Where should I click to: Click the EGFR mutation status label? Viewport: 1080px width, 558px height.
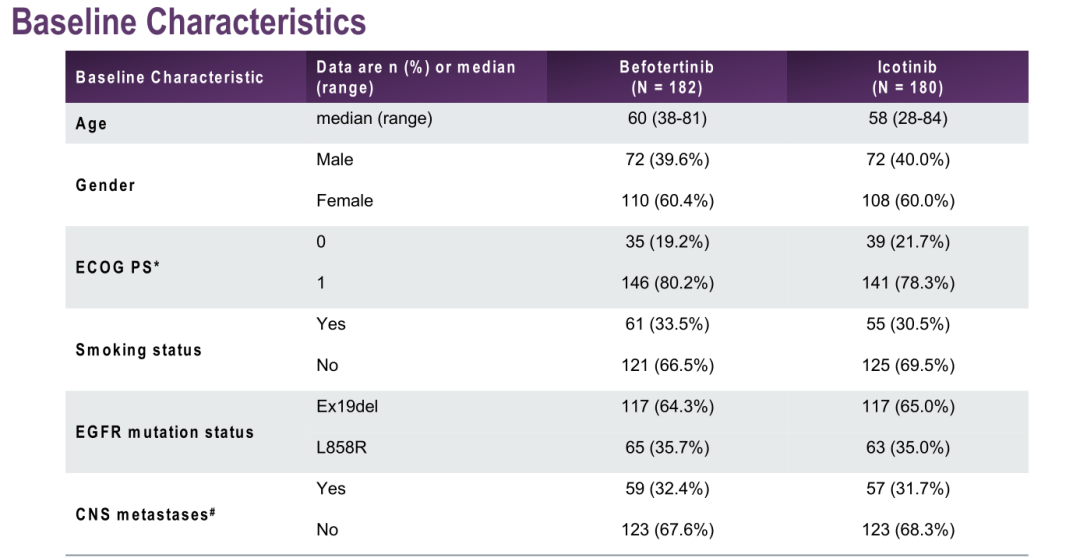(x=165, y=432)
